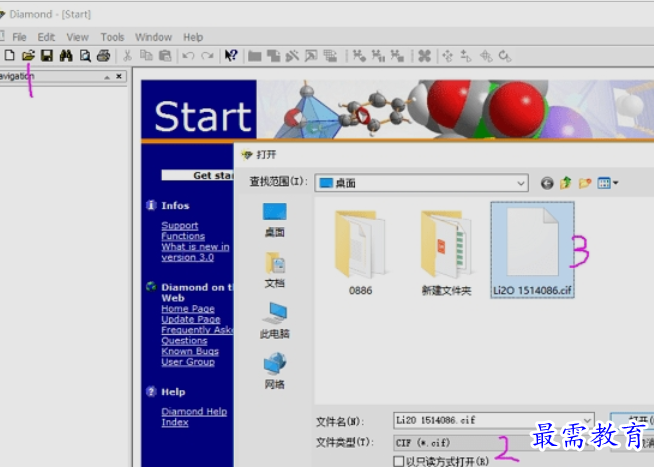Click the Paste clipboard icon

pos(165,55)
